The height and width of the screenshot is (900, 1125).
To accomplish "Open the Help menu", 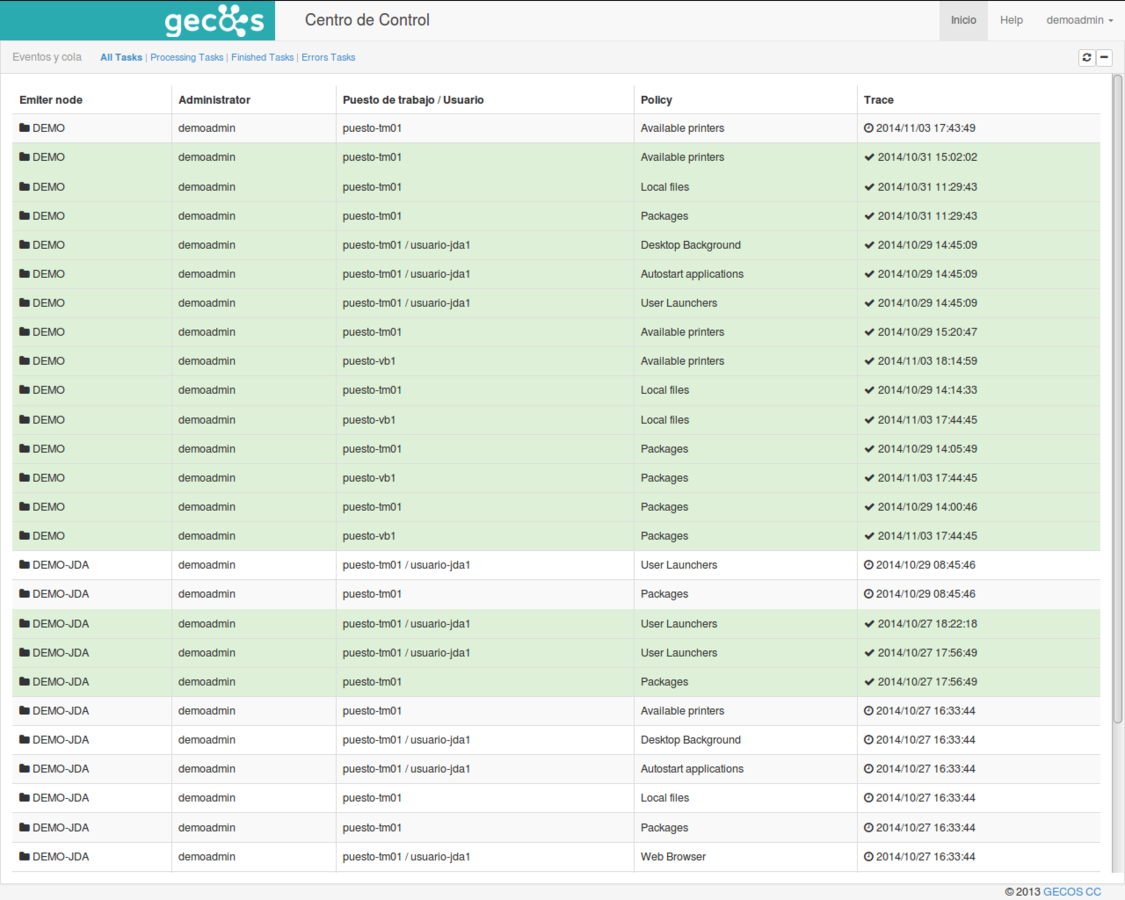I will (1011, 19).
